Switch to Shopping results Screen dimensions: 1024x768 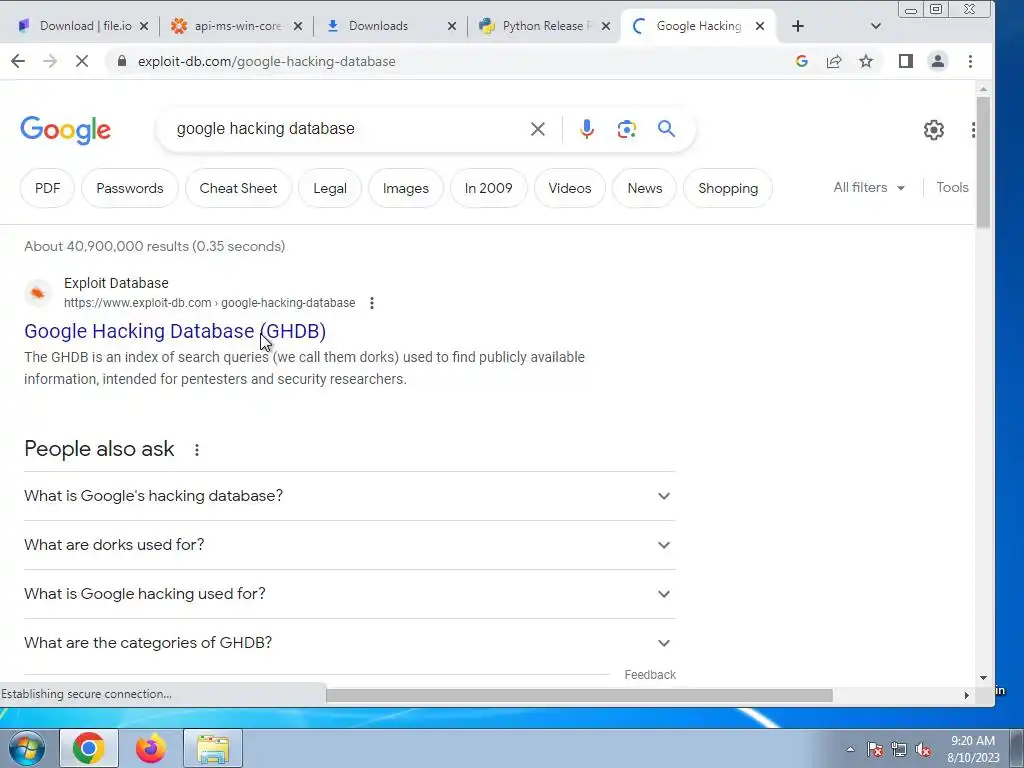[728, 188]
